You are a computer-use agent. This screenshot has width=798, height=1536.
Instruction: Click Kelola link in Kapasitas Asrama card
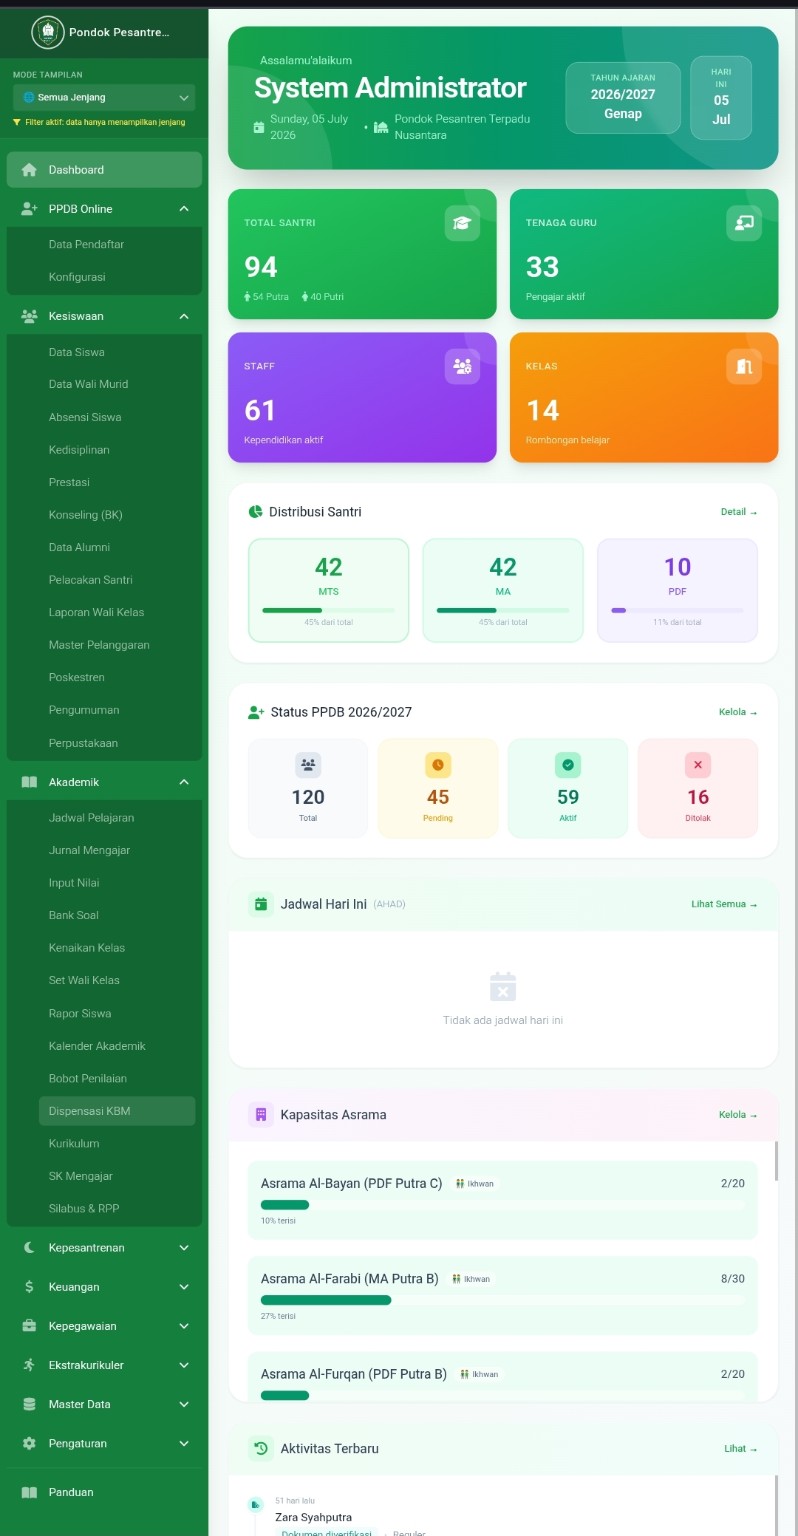click(x=738, y=1115)
